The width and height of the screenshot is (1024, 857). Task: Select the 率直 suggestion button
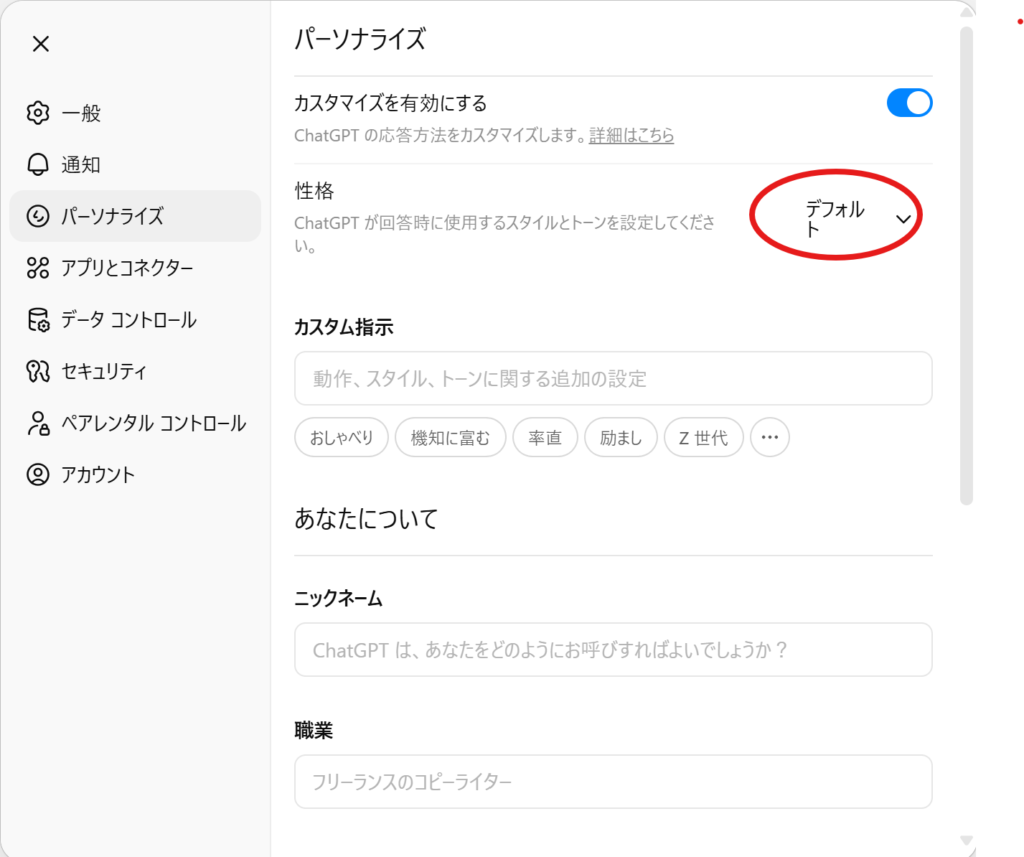tap(545, 437)
